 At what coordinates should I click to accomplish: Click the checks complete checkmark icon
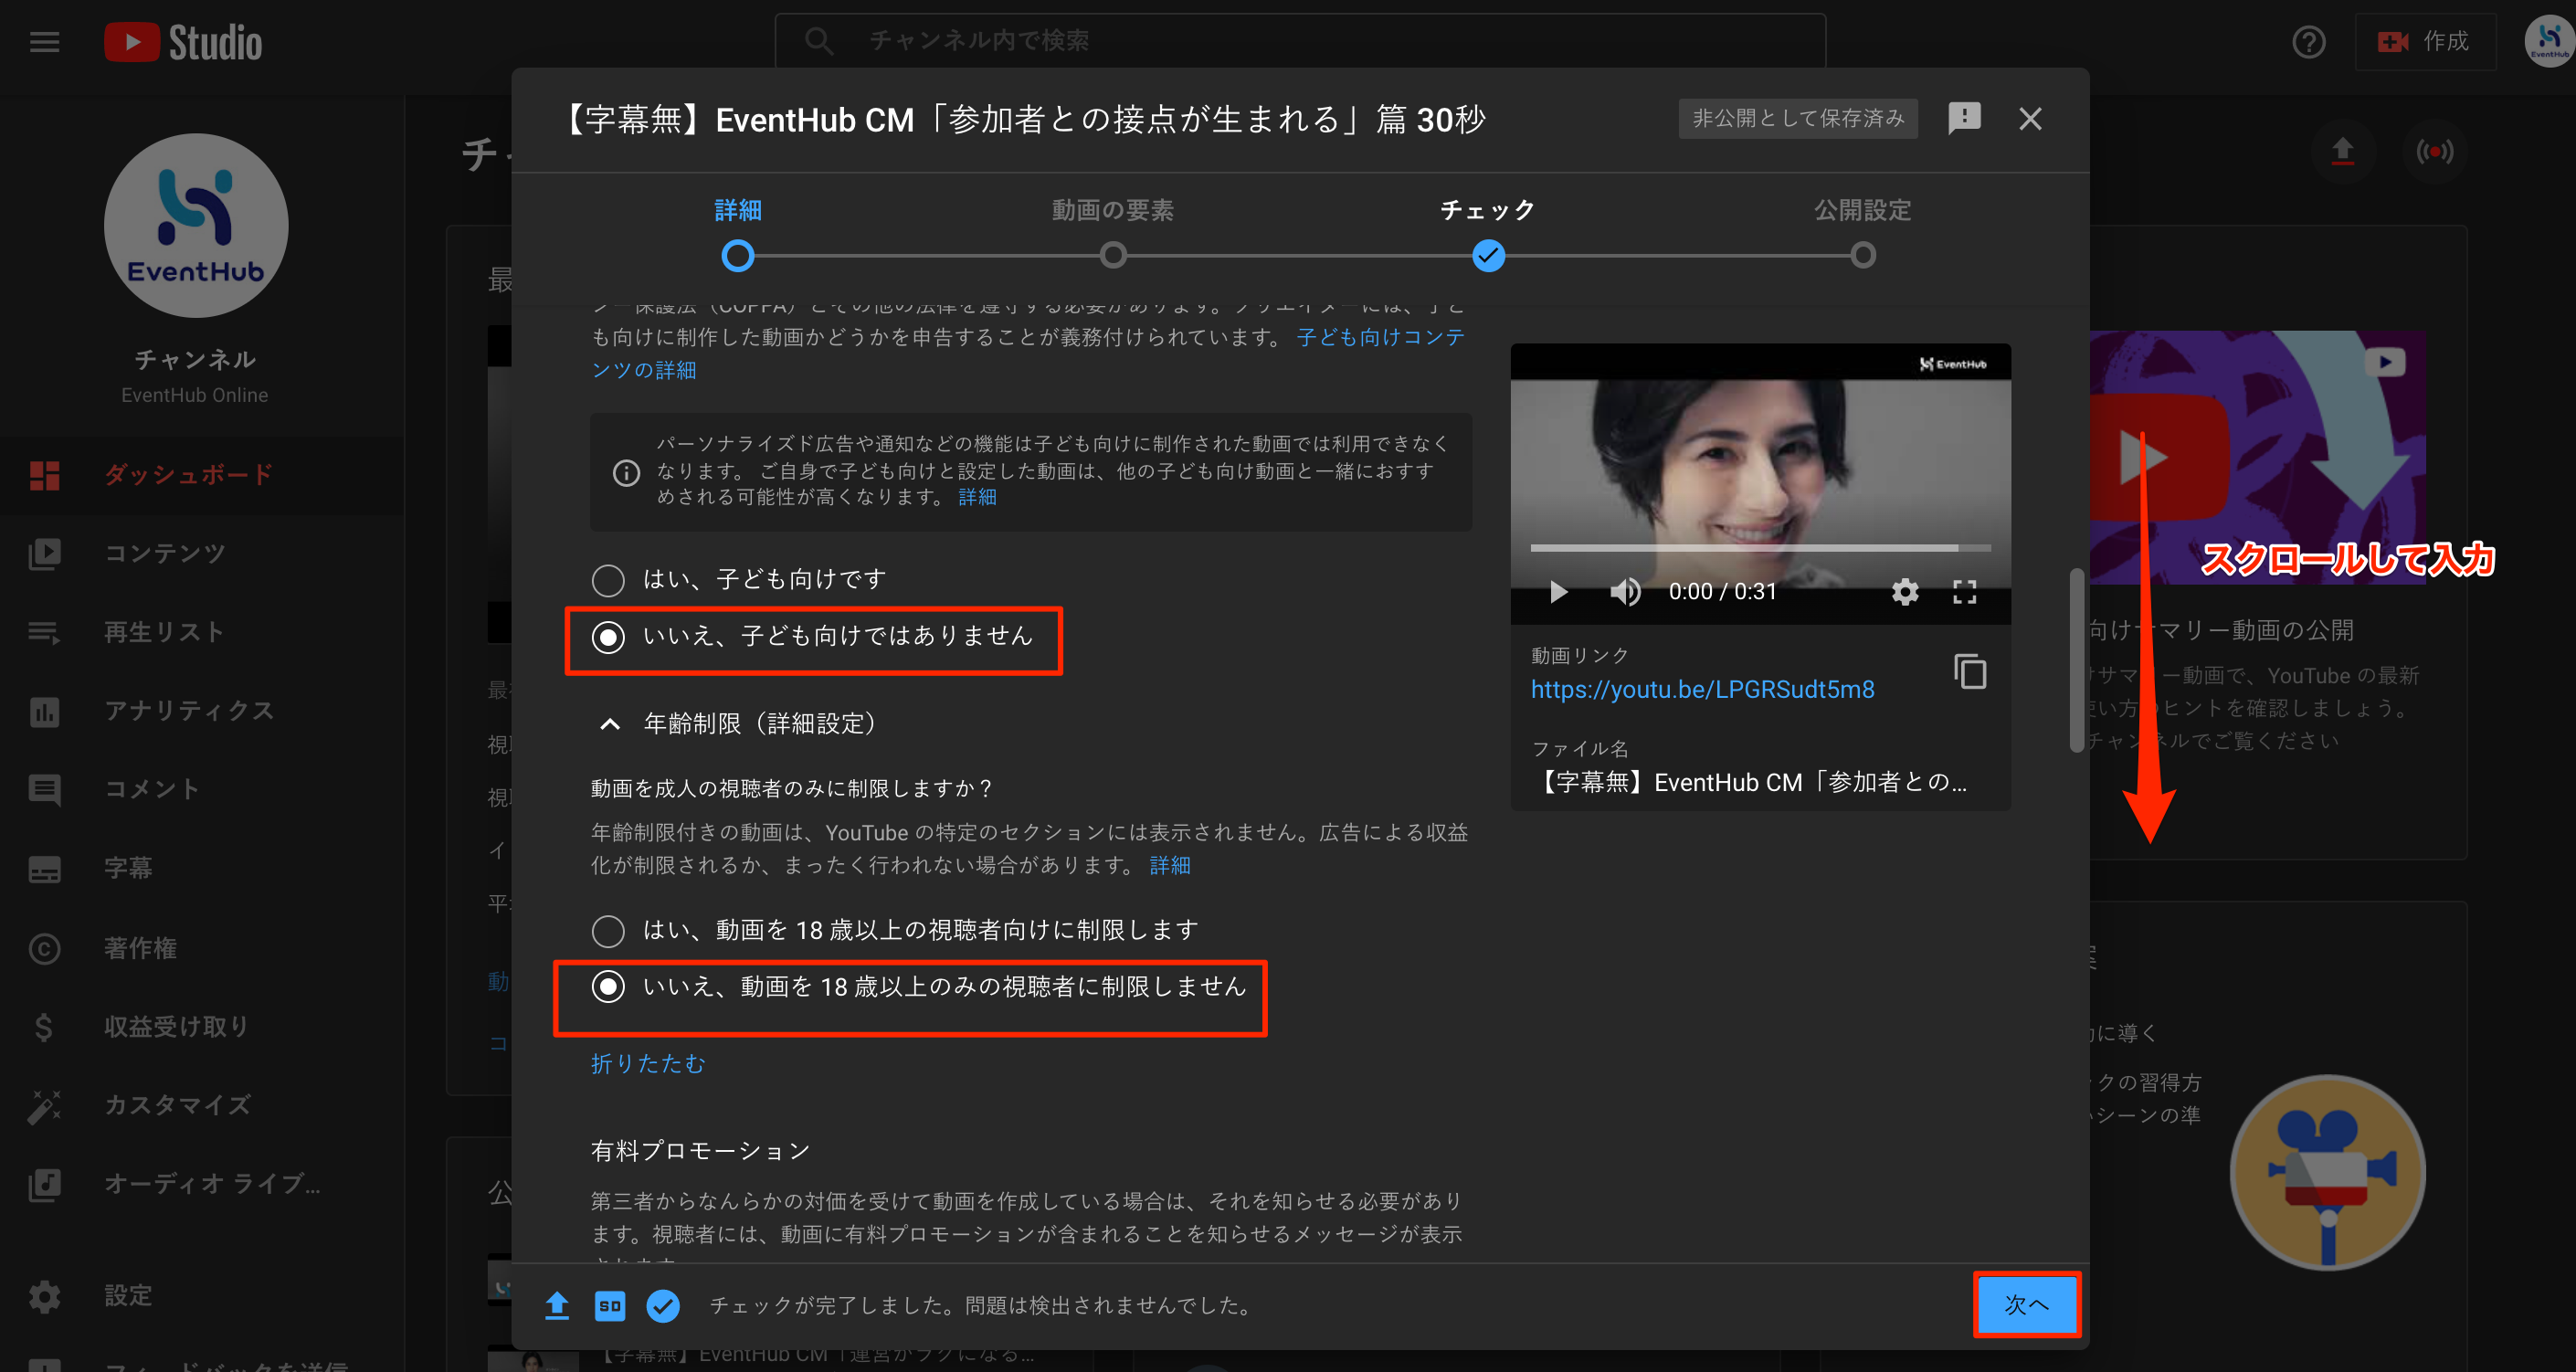[x=663, y=1305]
